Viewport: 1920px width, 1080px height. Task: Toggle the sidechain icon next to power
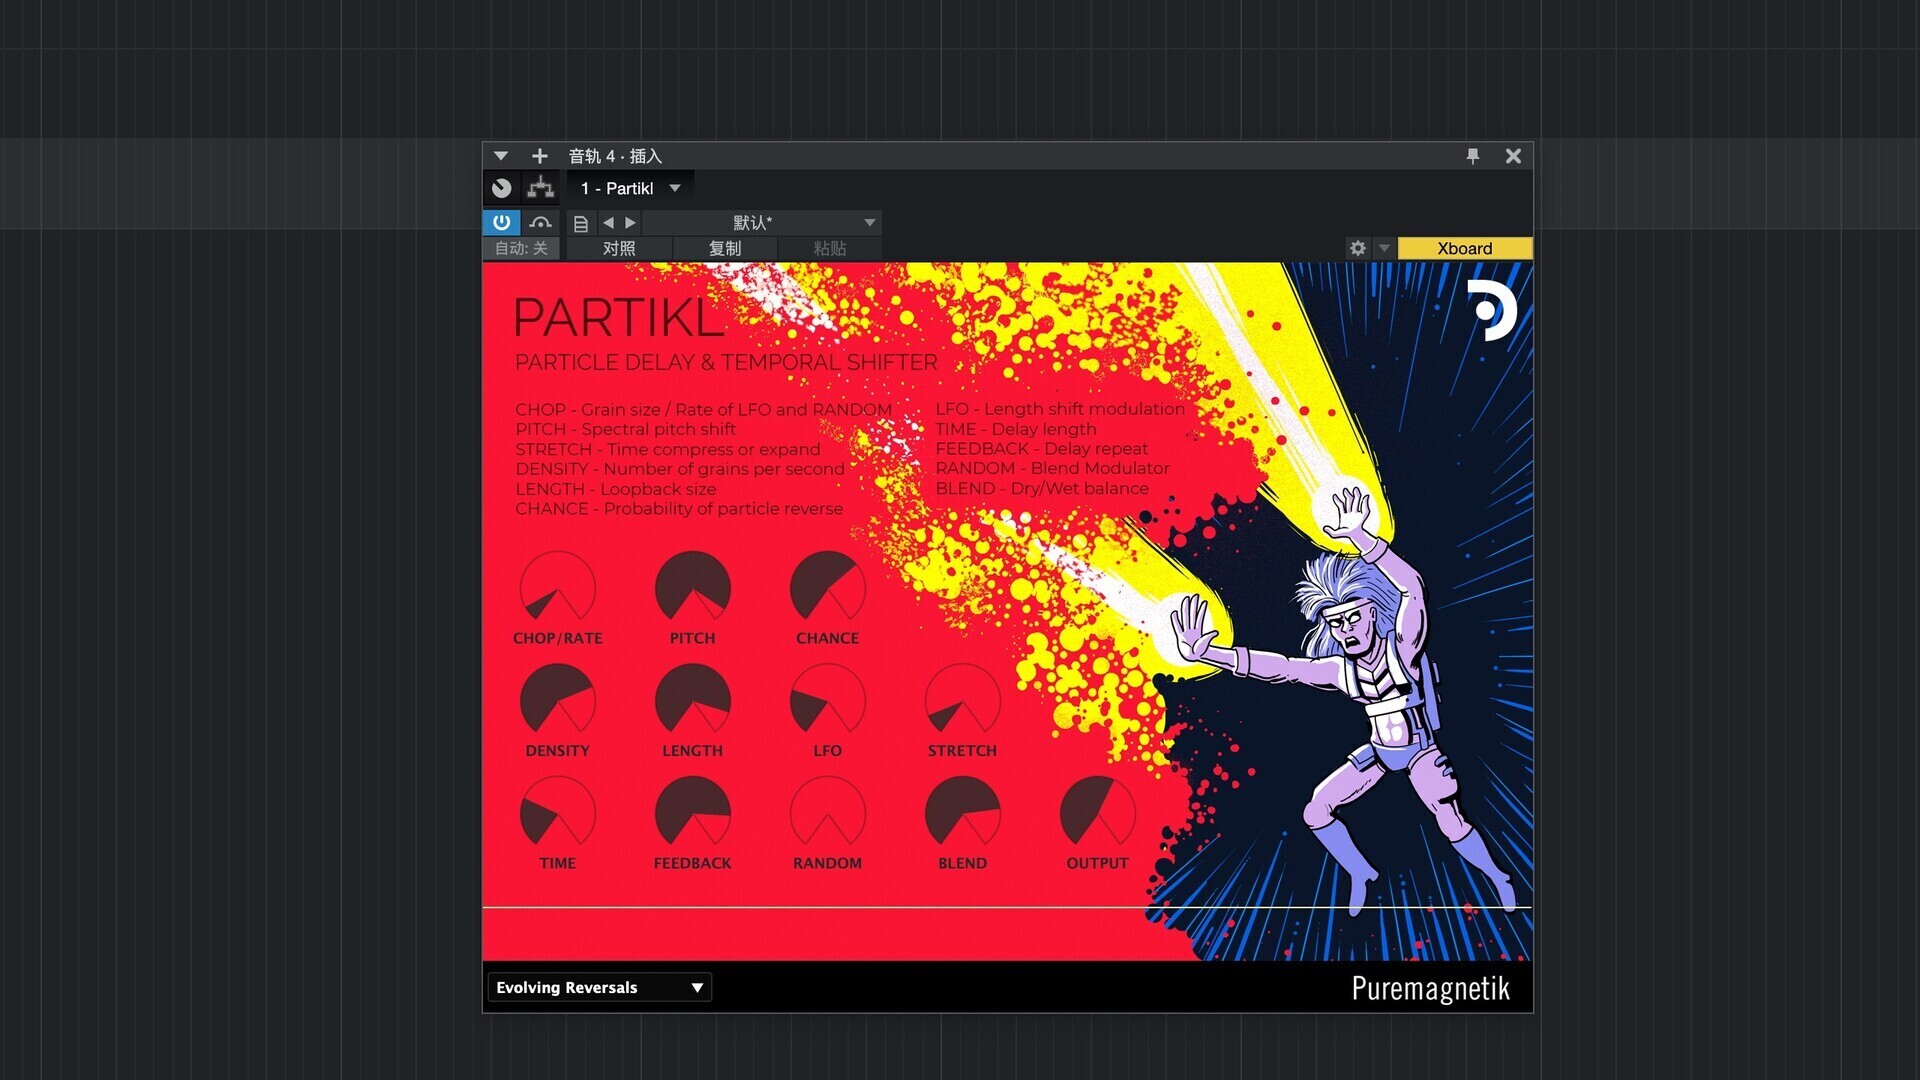[x=541, y=222]
